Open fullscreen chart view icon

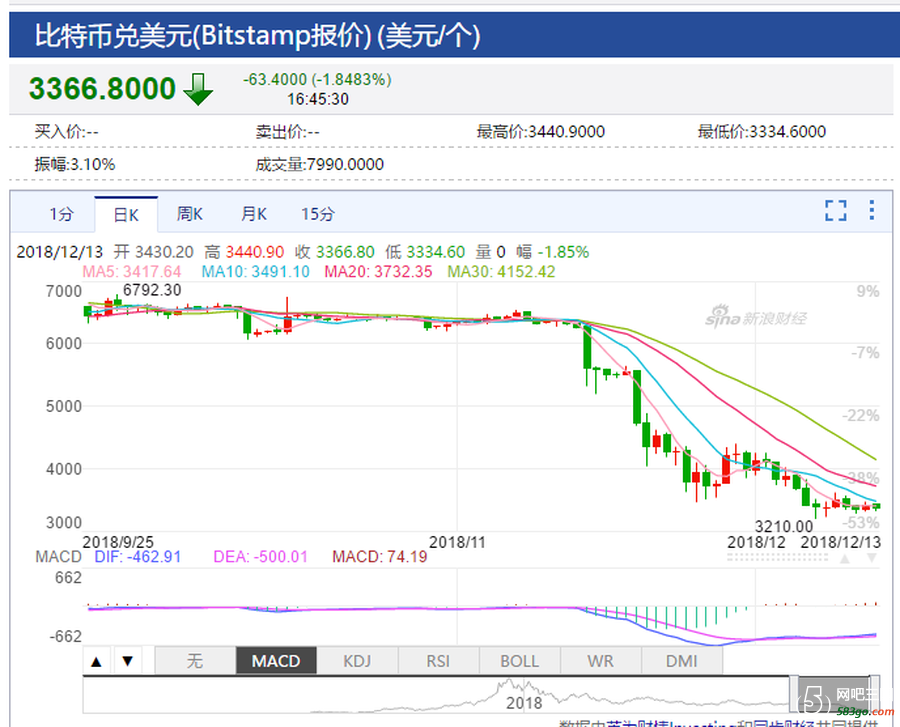coord(836,211)
